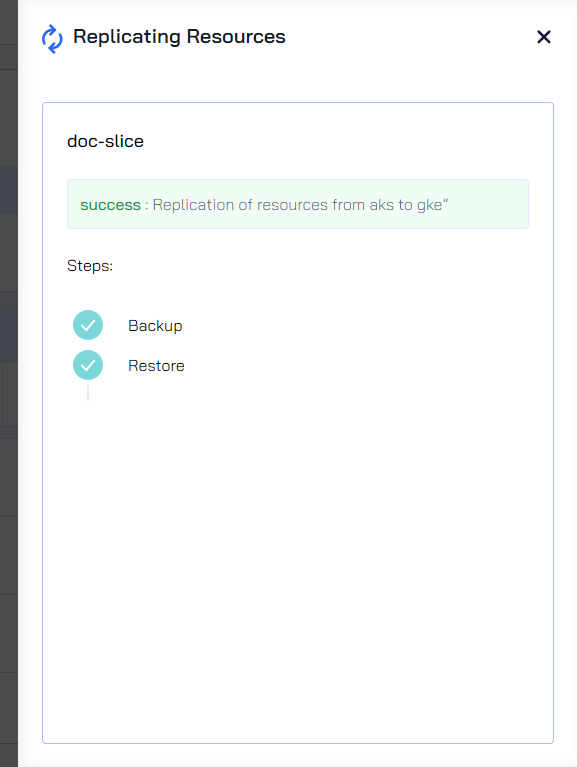Click the Backup step checkmark icon

click(x=88, y=325)
